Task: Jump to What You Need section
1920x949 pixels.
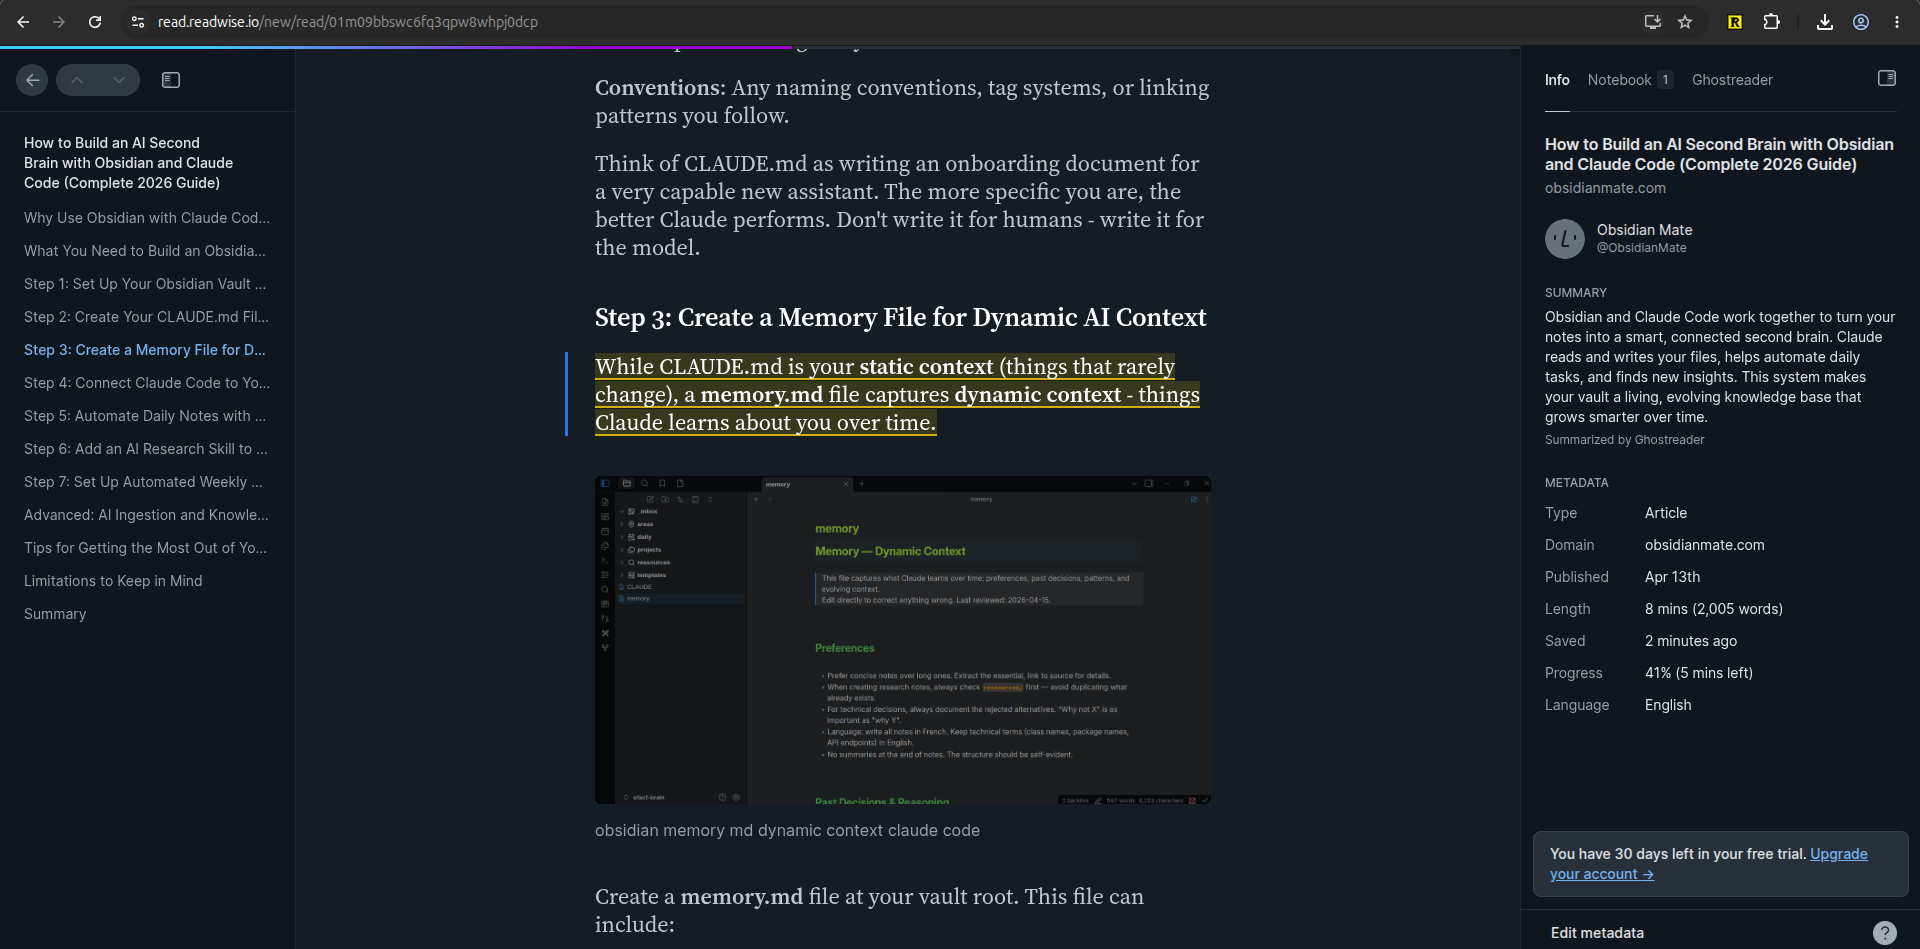Action: [x=145, y=251]
